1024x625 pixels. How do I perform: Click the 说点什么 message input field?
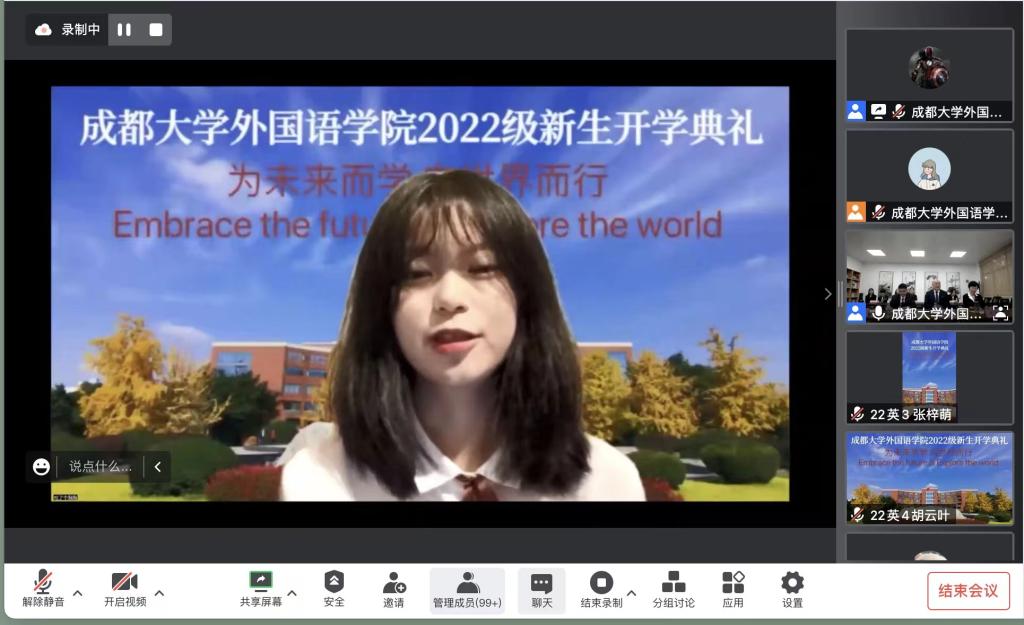click(x=99, y=466)
